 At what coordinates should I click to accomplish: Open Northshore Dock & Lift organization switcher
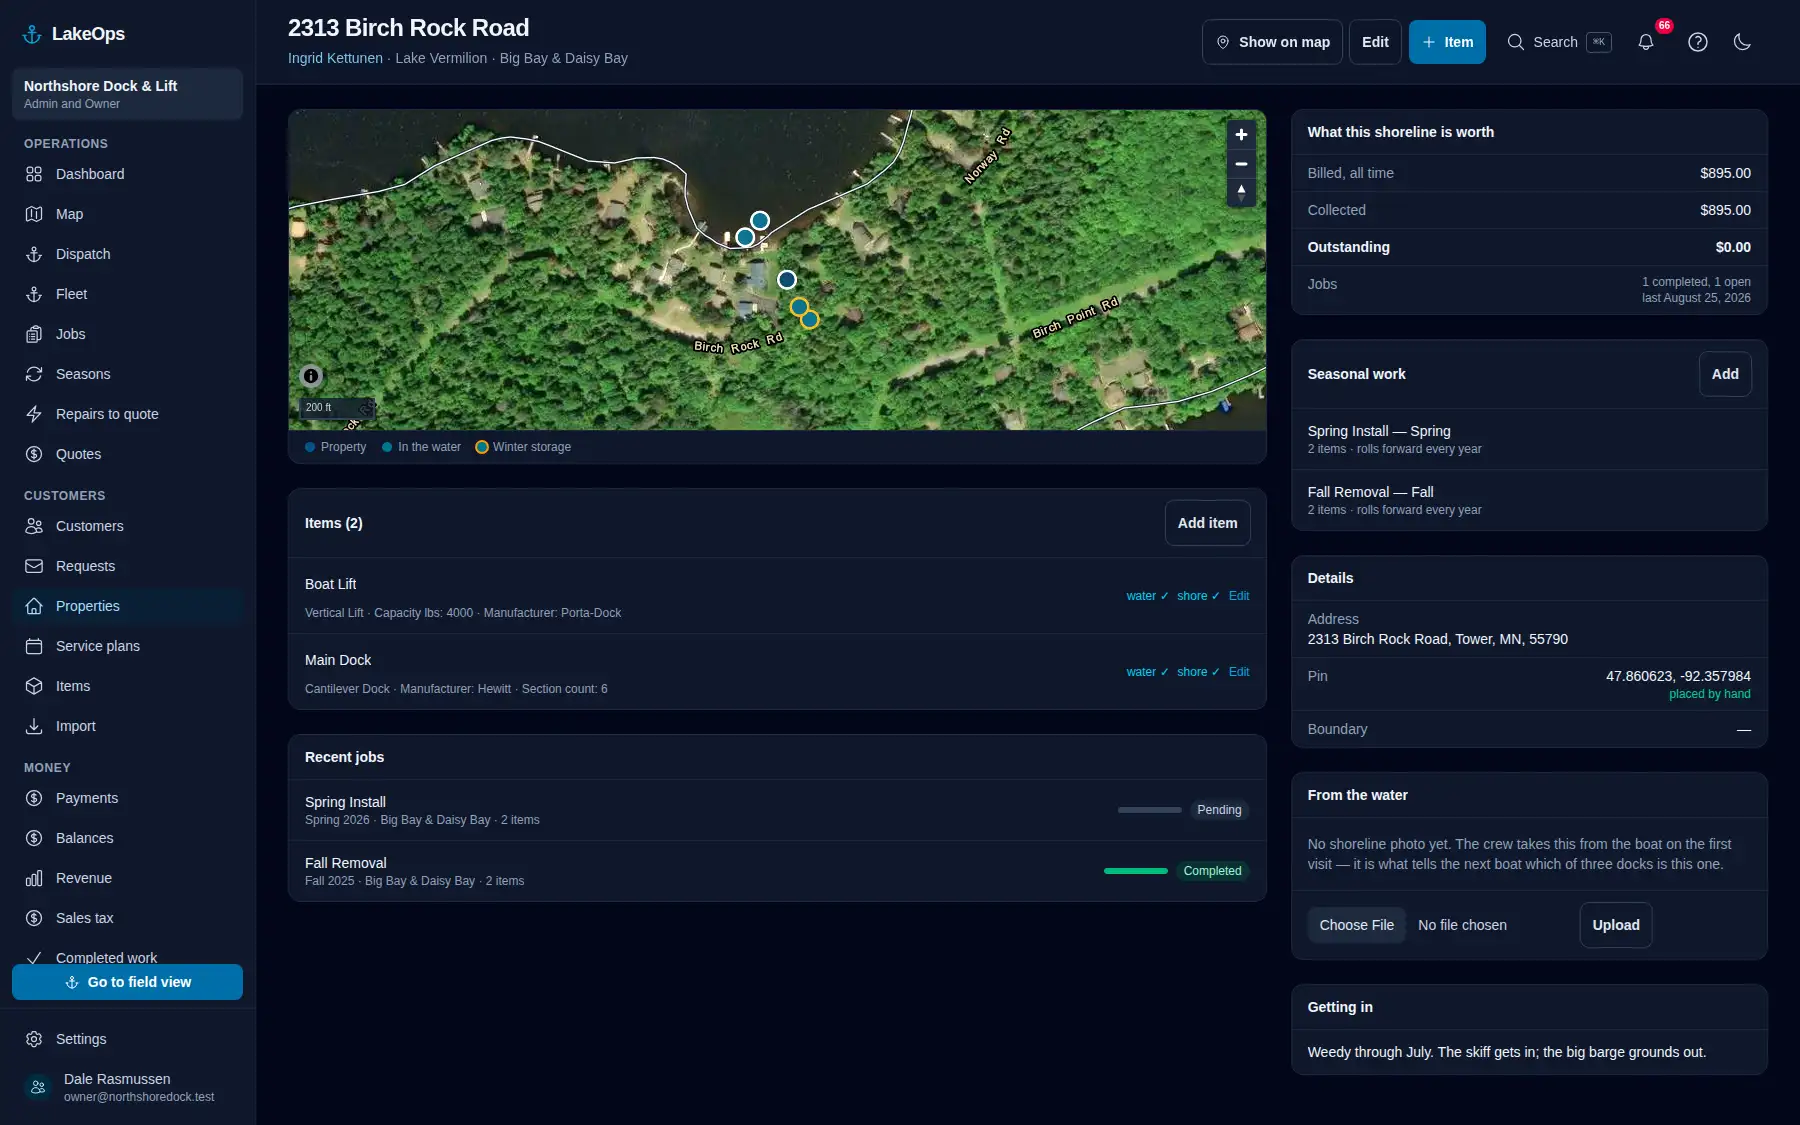[x=127, y=94]
